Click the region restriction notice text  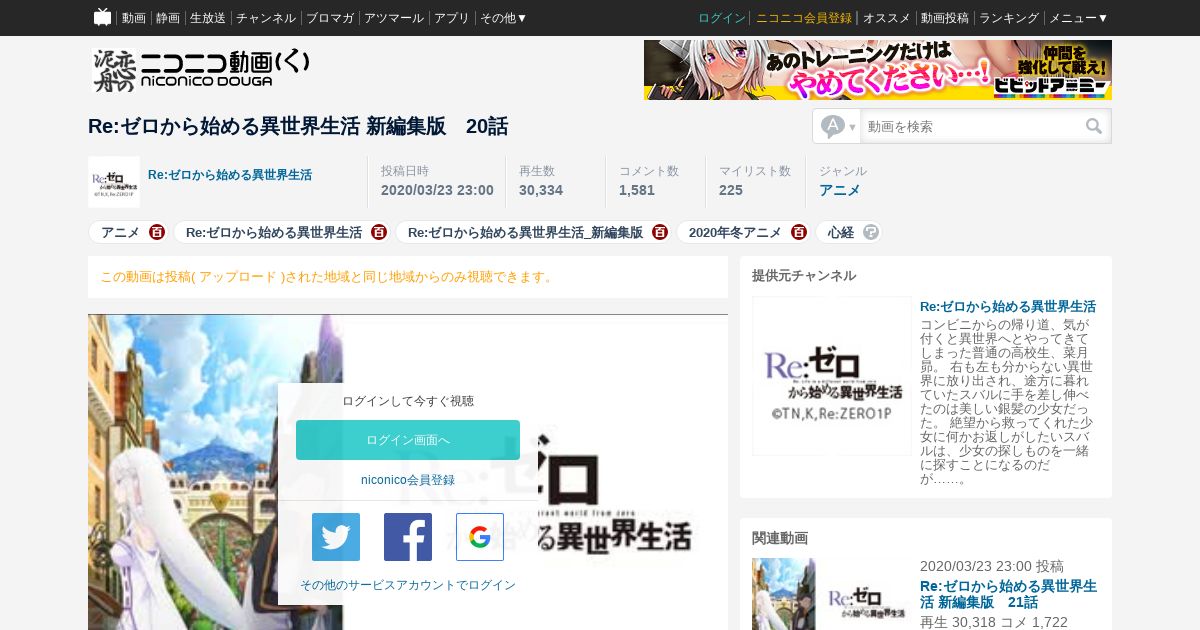click(327, 276)
